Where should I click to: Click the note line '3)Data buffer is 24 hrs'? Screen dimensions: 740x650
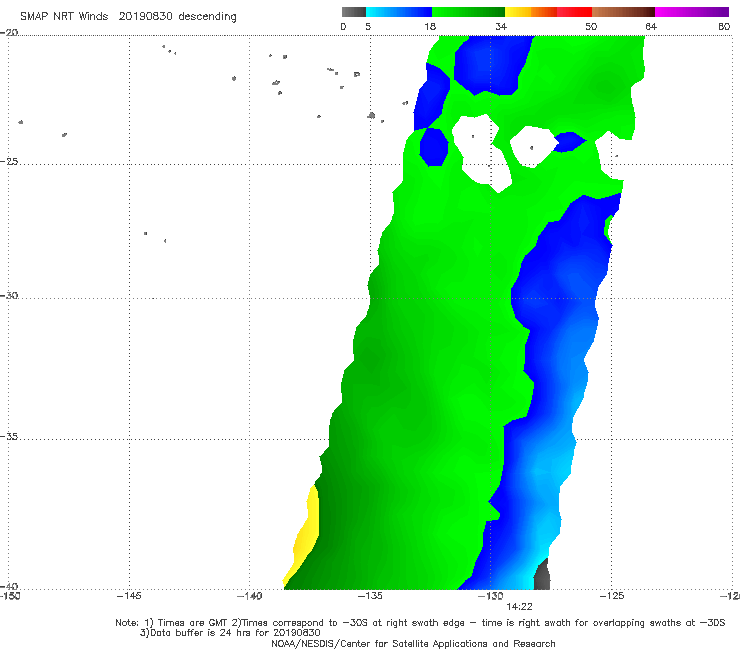(x=230, y=633)
